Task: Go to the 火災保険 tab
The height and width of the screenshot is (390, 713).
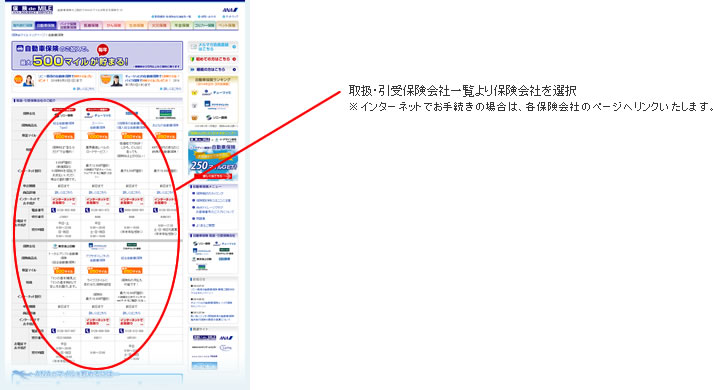Action: coord(159,25)
